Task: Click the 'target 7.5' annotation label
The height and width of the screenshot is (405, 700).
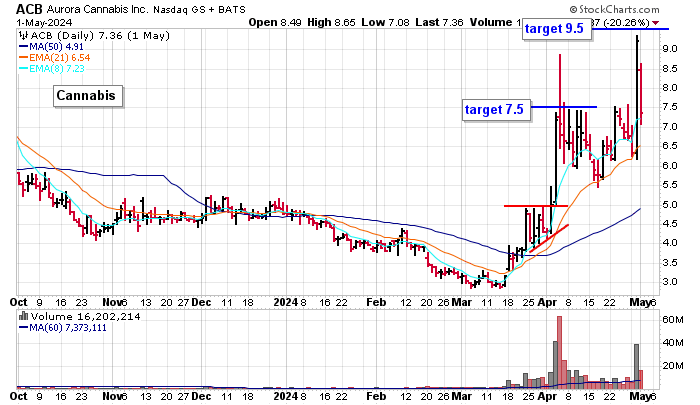Action: click(x=496, y=109)
